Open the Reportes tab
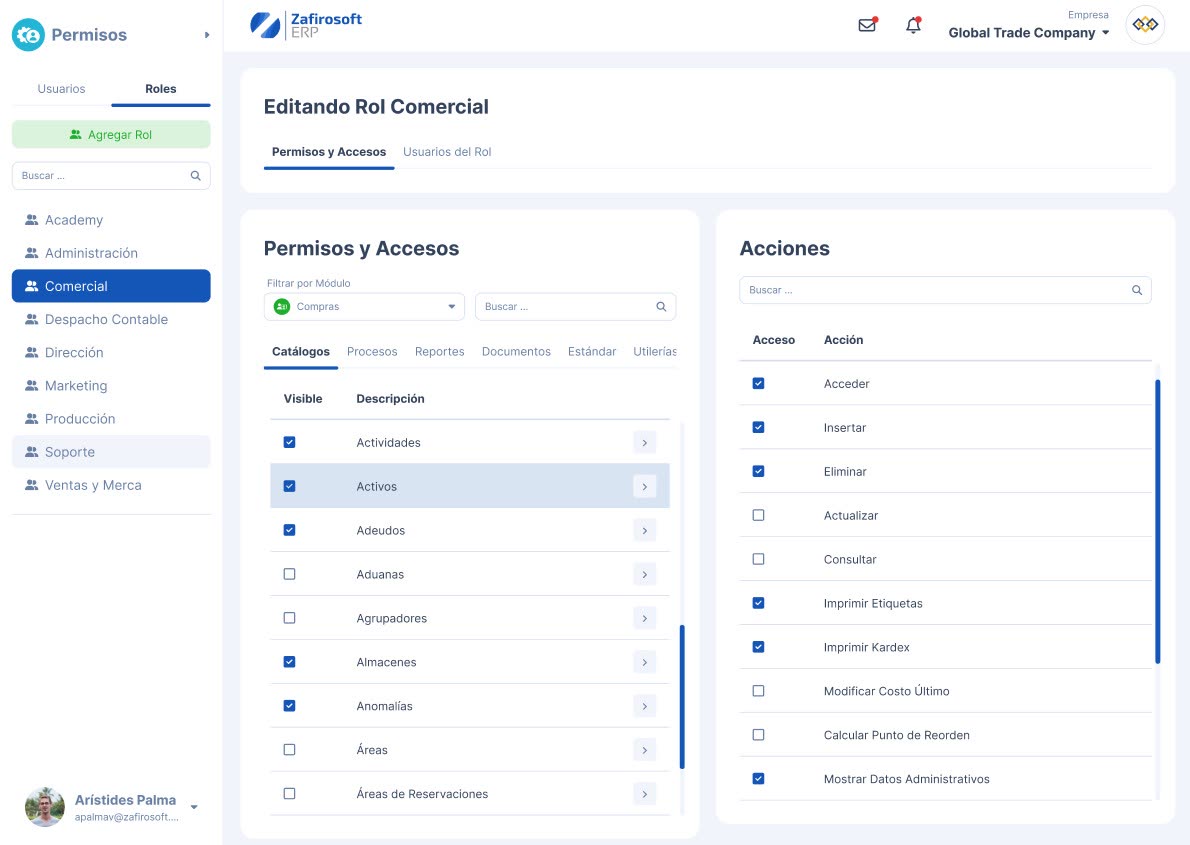The height and width of the screenshot is (845, 1190). coord(439,352)
